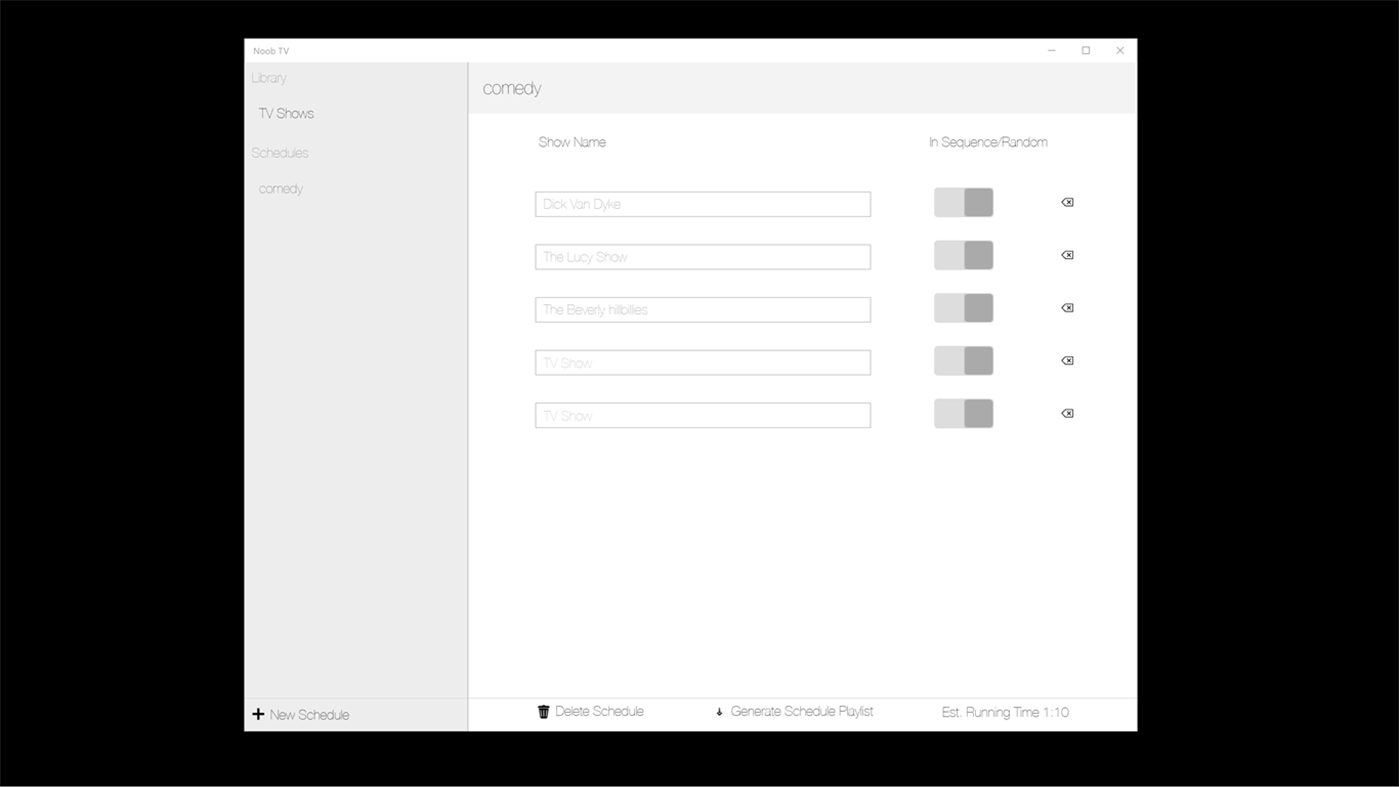Click the down-arrow icon beside Generate Schedule Playlist

click(x=719, y=712)
